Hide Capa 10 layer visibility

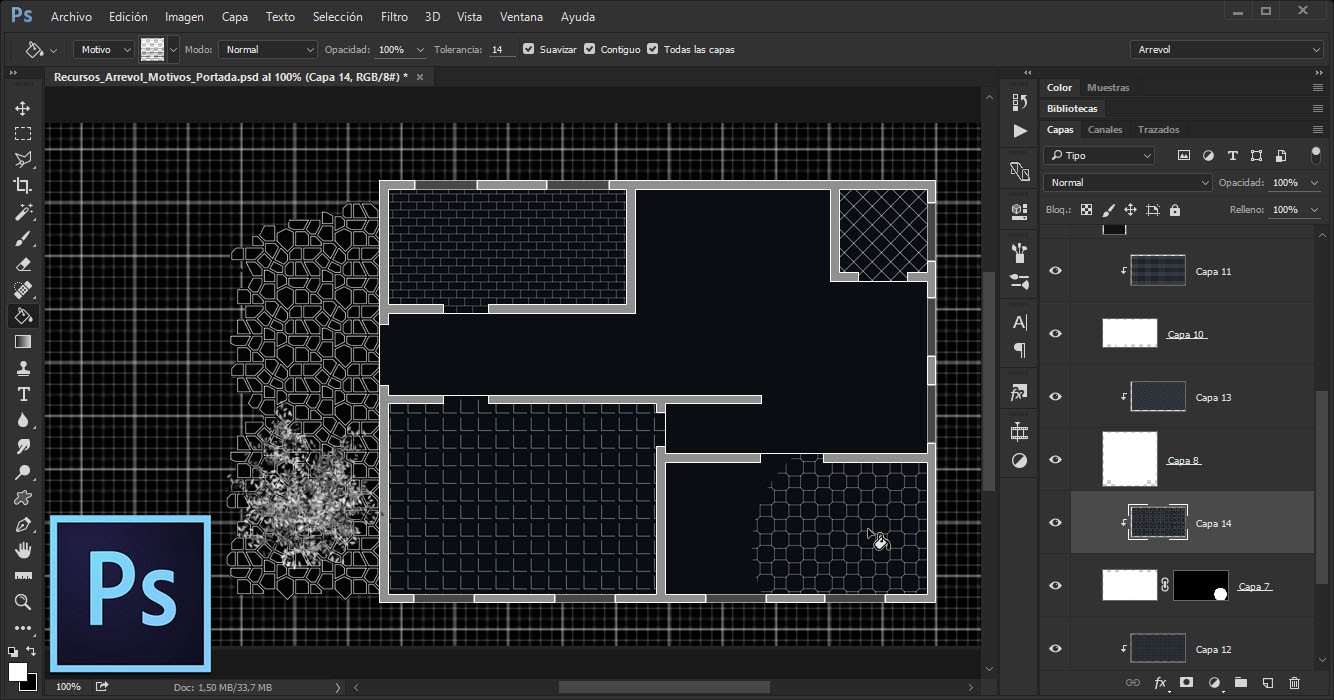[x=1055, y=334]
